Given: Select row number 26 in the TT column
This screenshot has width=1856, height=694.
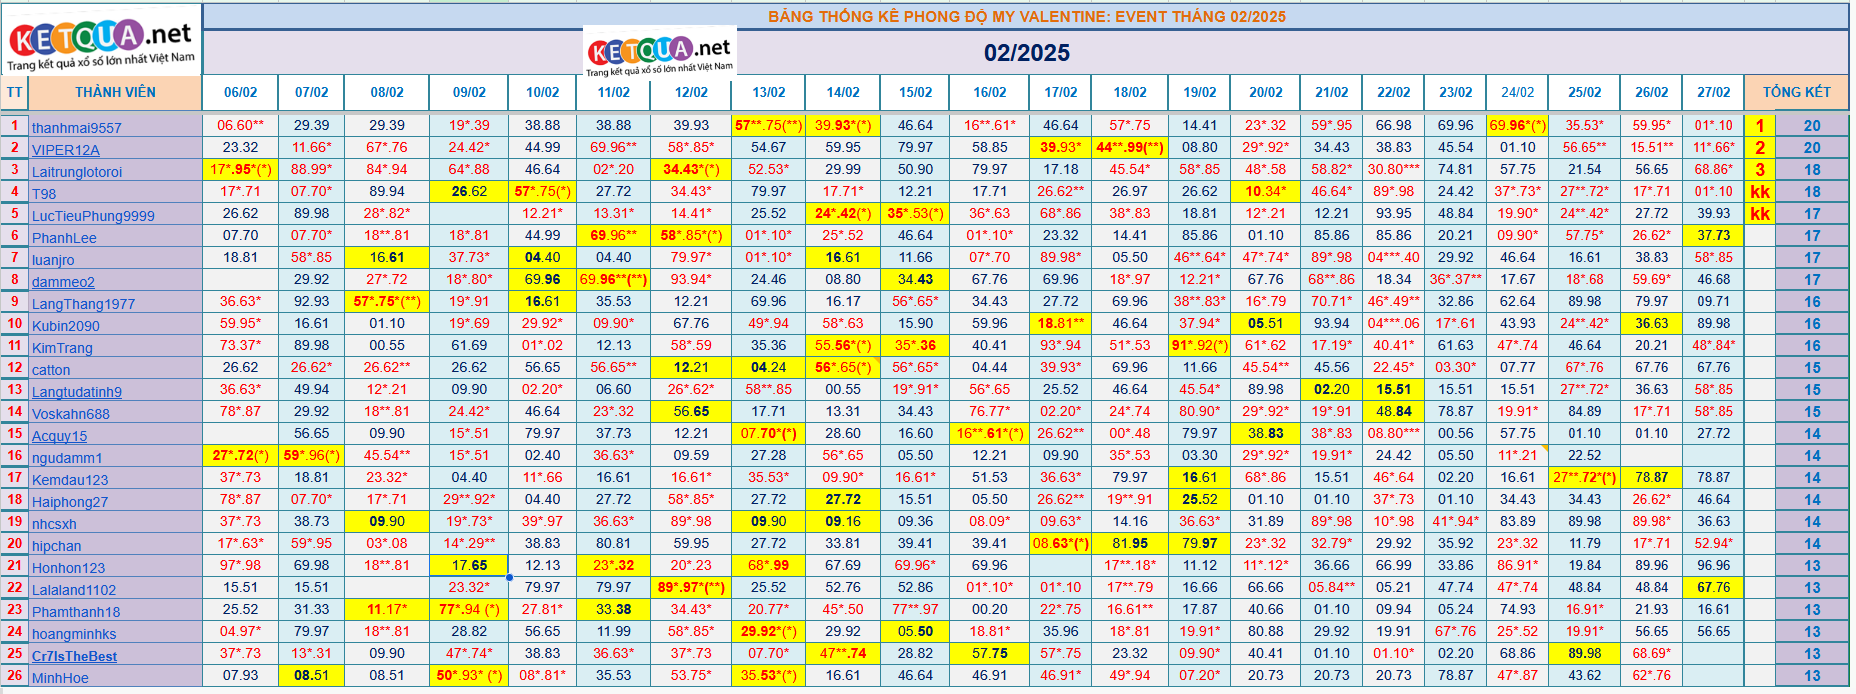Looking at the screenshot, I should point(14,675).
